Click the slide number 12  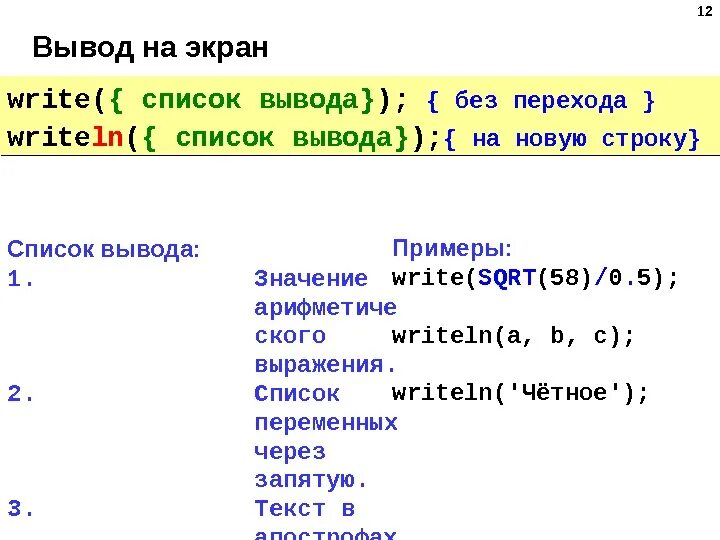coord(704,11)
